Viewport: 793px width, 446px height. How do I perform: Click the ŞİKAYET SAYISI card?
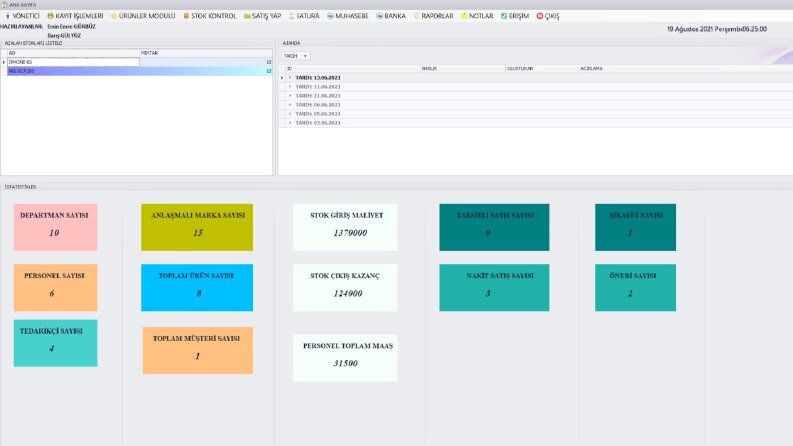point(635,227)
